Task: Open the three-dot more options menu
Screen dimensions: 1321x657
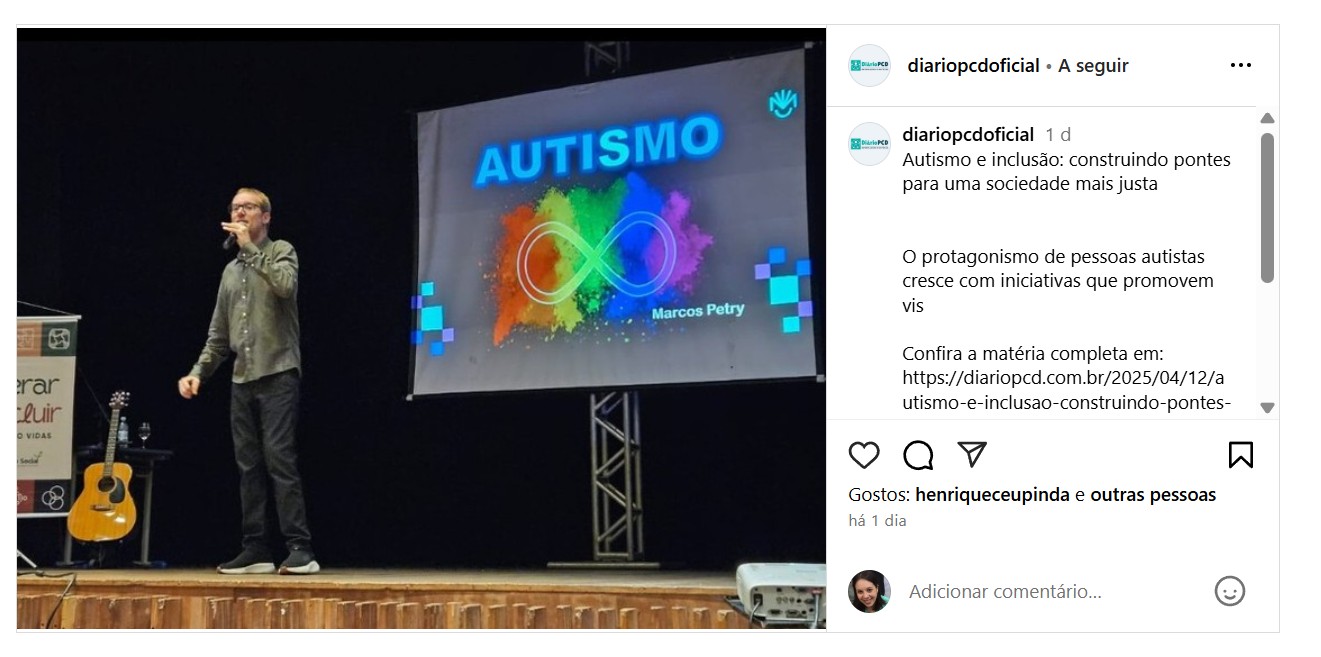Action: (x=1241, y=66)
